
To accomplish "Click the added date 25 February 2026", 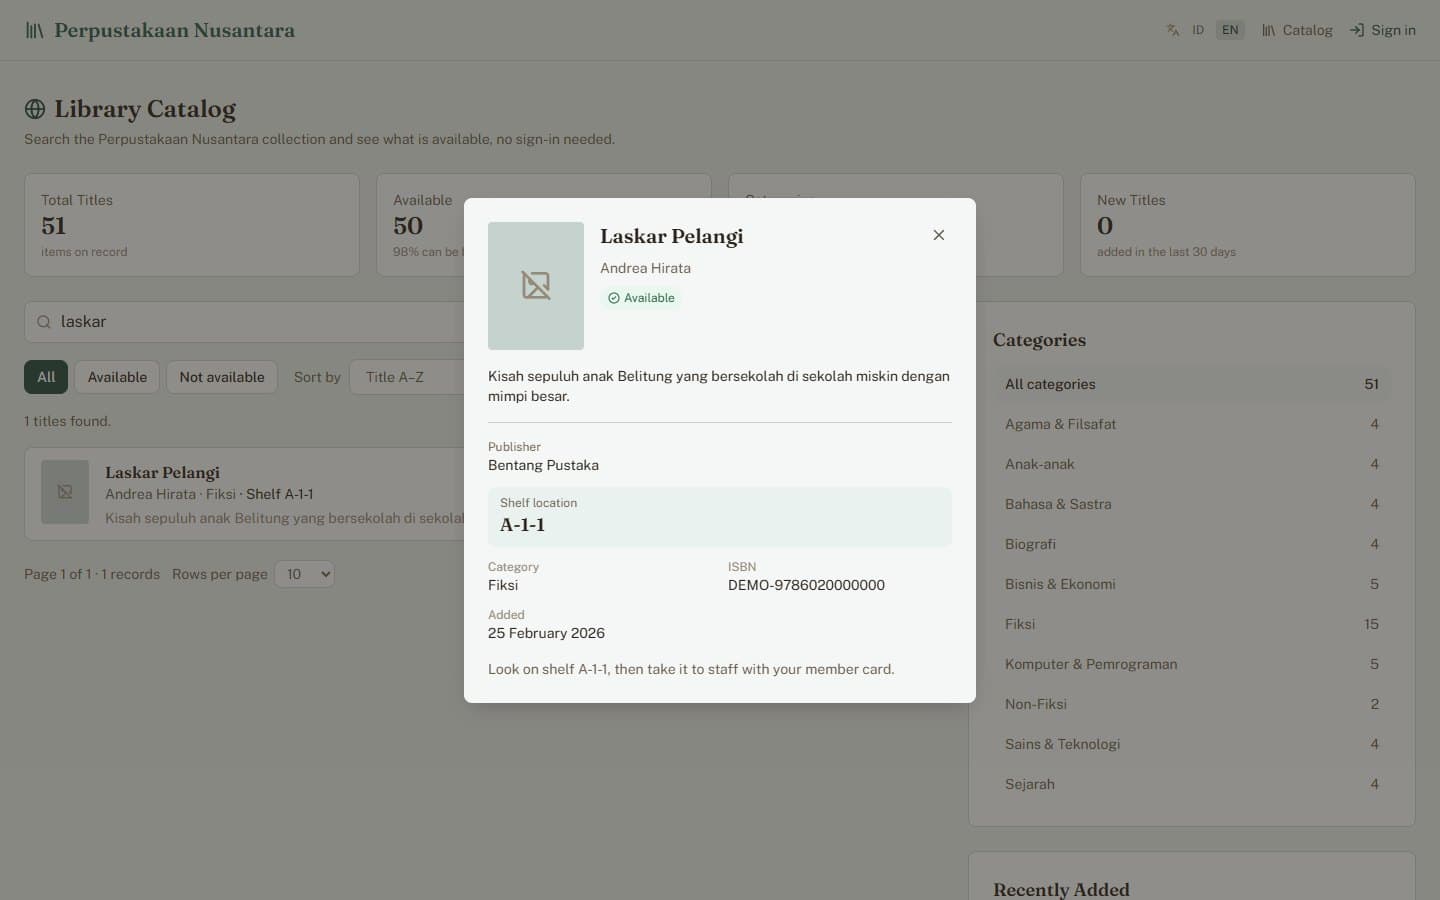I will (546, 633).
